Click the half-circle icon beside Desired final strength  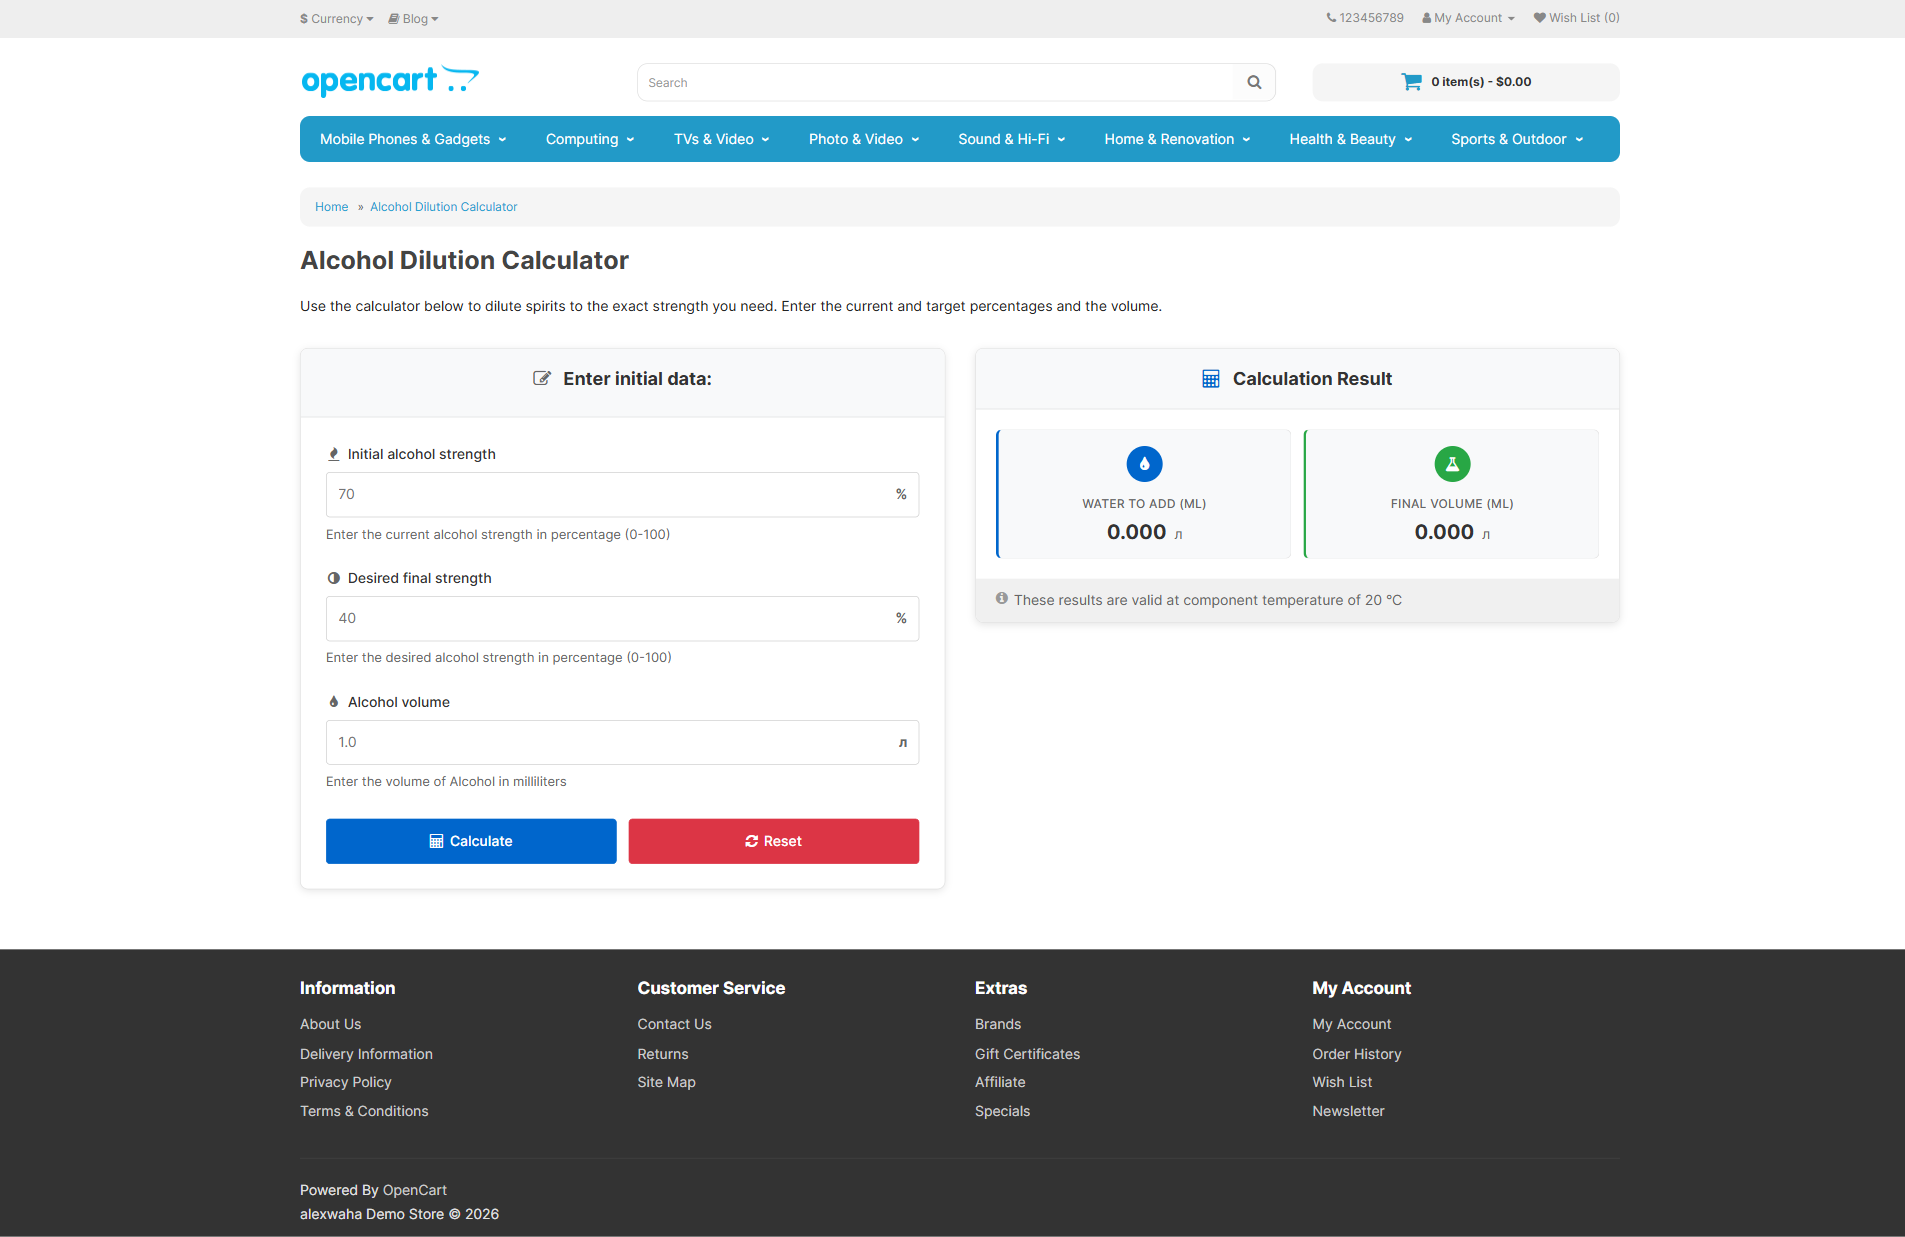[334, 578]
